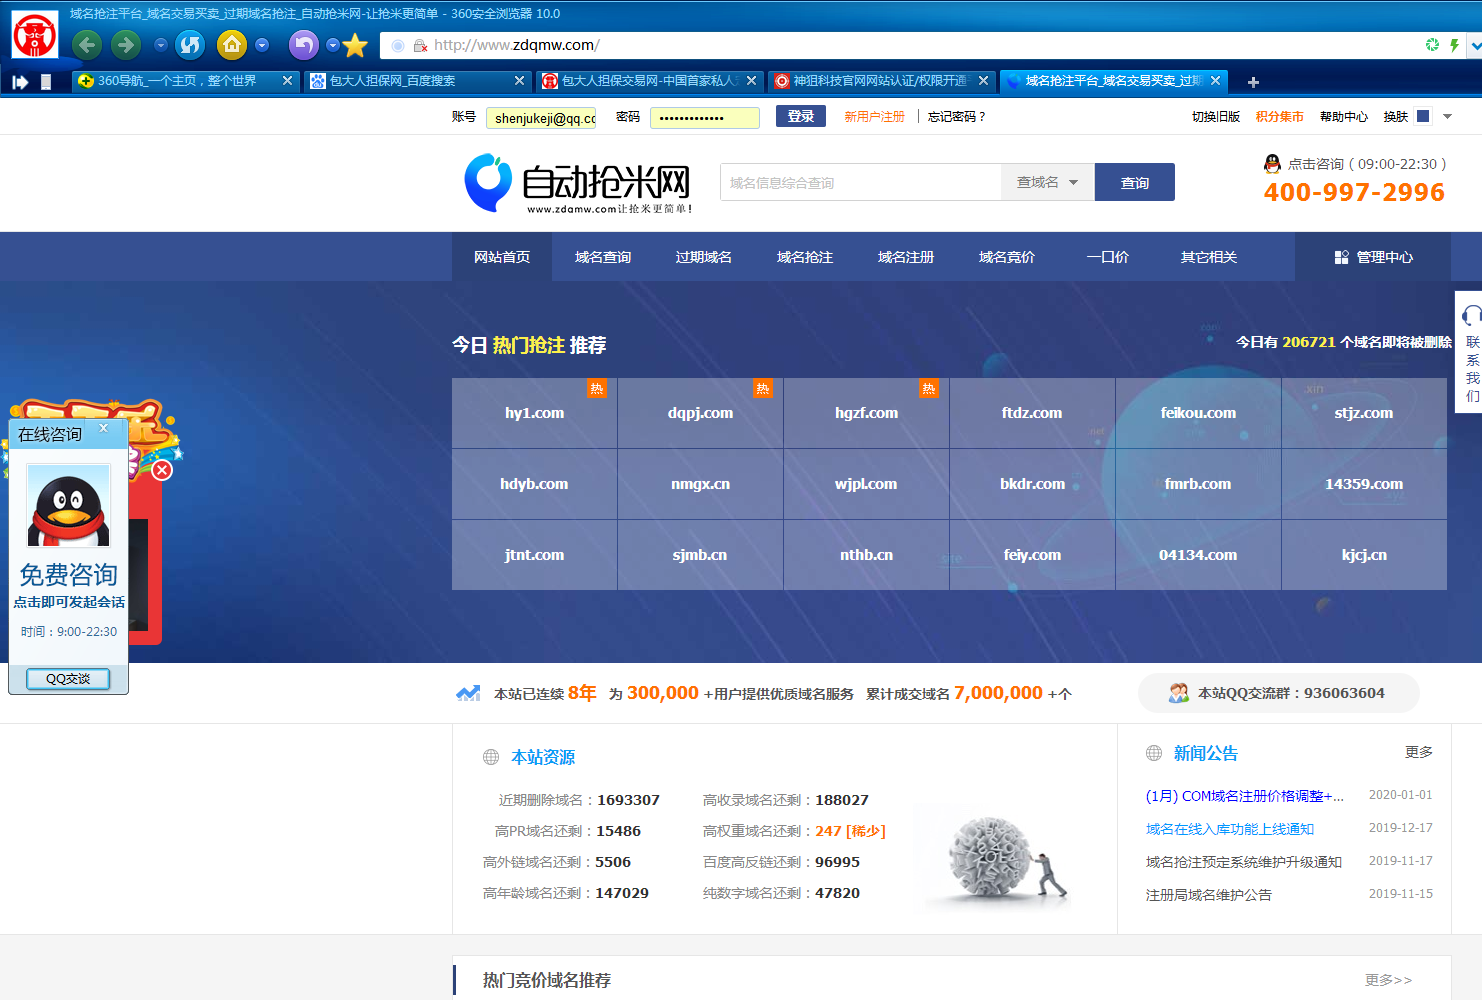Go to the browser home page icon

pos(232,45)
